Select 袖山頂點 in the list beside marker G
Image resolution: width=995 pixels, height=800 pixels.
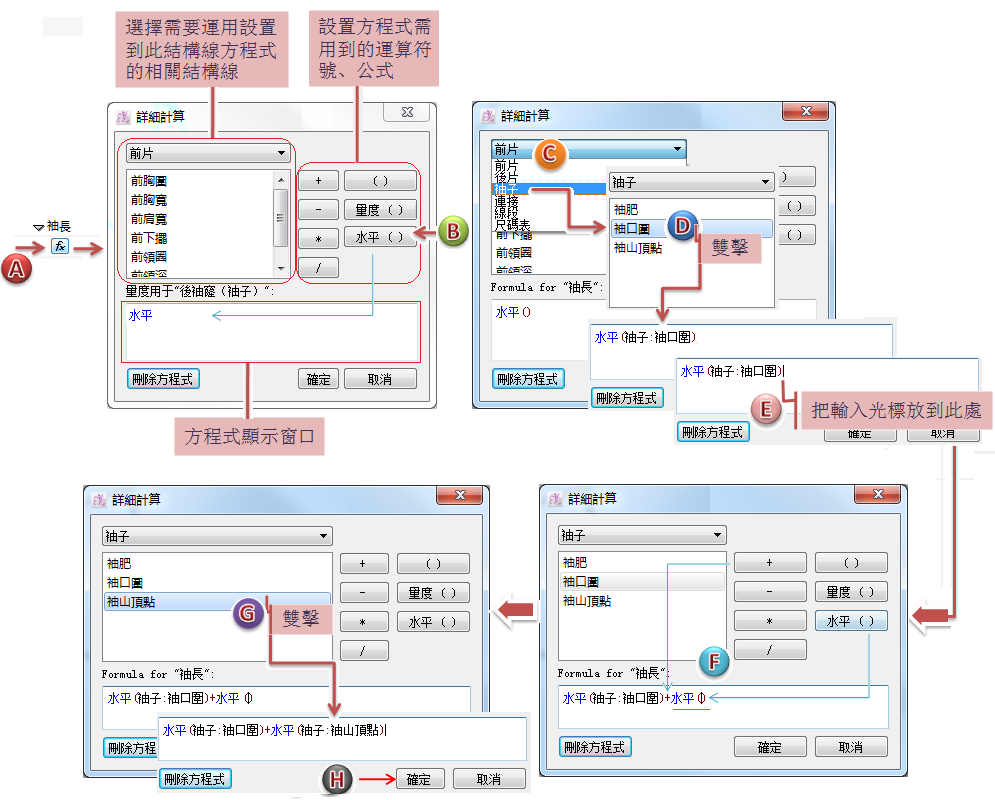pos(134,602)
